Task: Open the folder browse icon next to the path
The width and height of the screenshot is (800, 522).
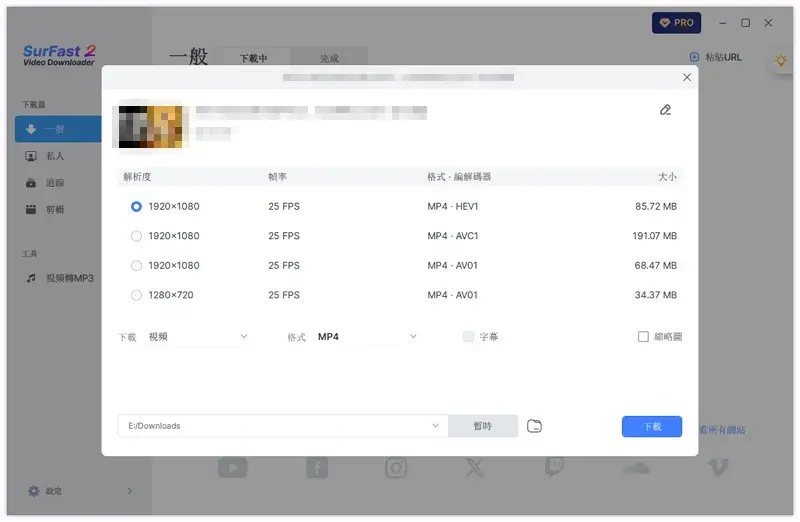Action: pos(535,426)
